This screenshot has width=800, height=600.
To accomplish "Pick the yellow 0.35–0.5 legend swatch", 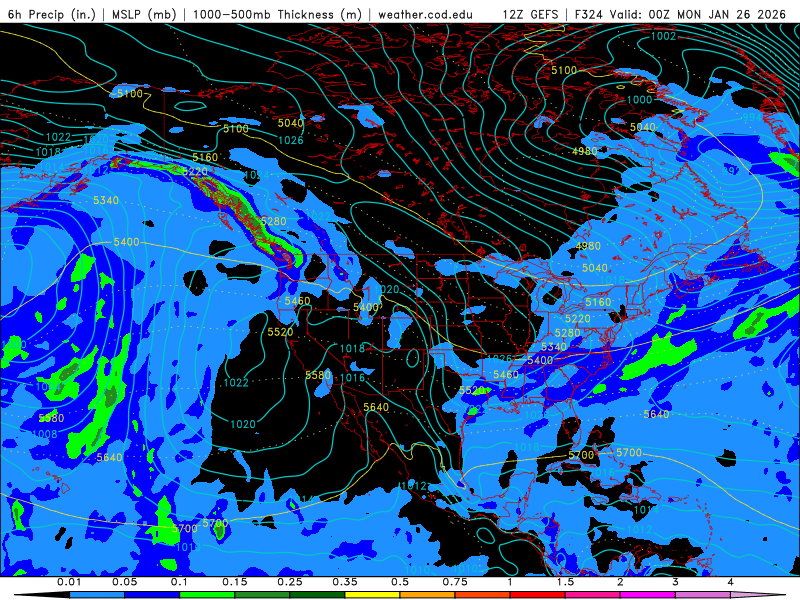I will click(x=372, y=595).
